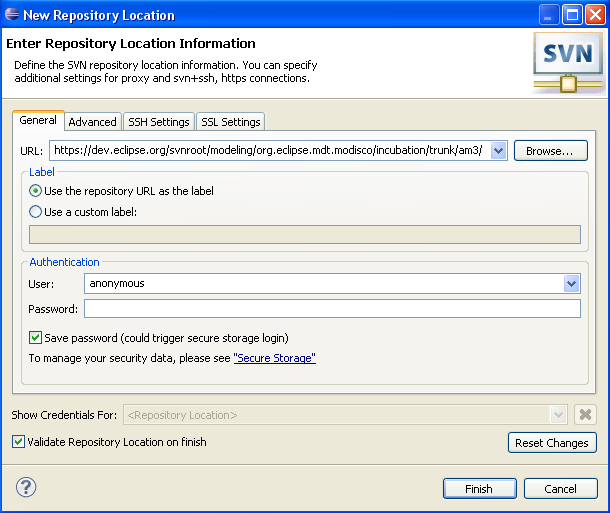
Task: Click the Reset Changes button
Action: pyautogui.click(x=552, y=443)
